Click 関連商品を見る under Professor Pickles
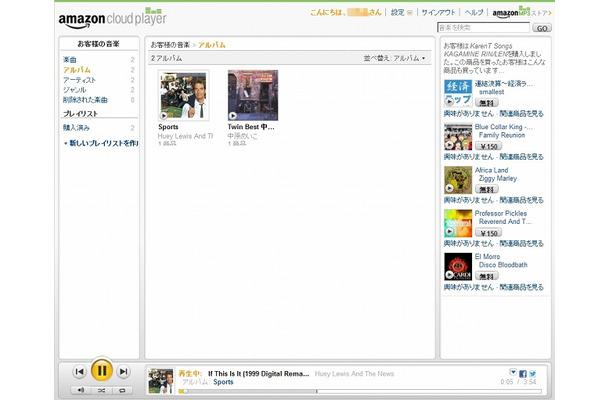 tap(521, 244)
